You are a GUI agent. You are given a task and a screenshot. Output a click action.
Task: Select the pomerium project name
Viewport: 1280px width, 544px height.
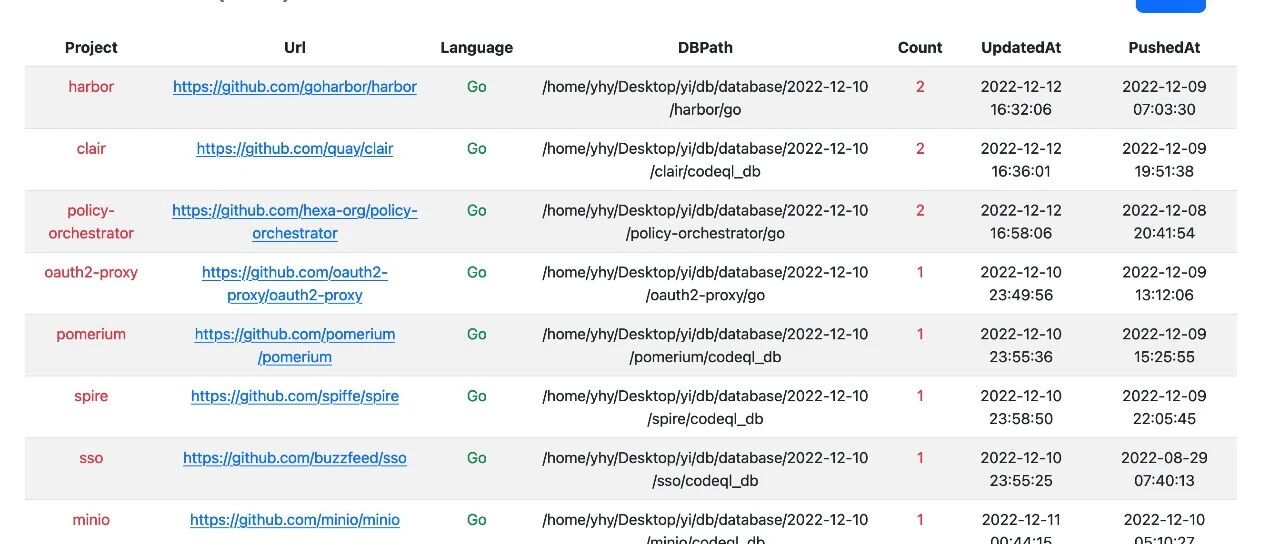click(x=91, y=335)
